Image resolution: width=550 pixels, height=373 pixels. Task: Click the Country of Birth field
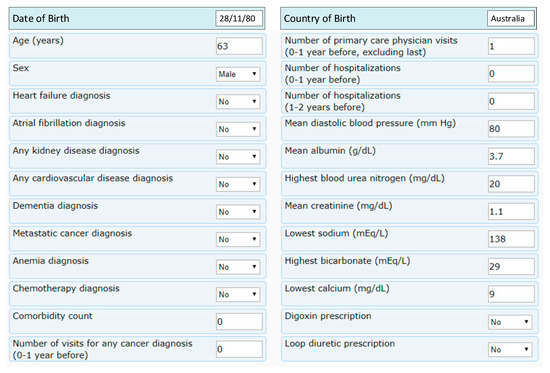pyautogui.click(x=511, y=19)
